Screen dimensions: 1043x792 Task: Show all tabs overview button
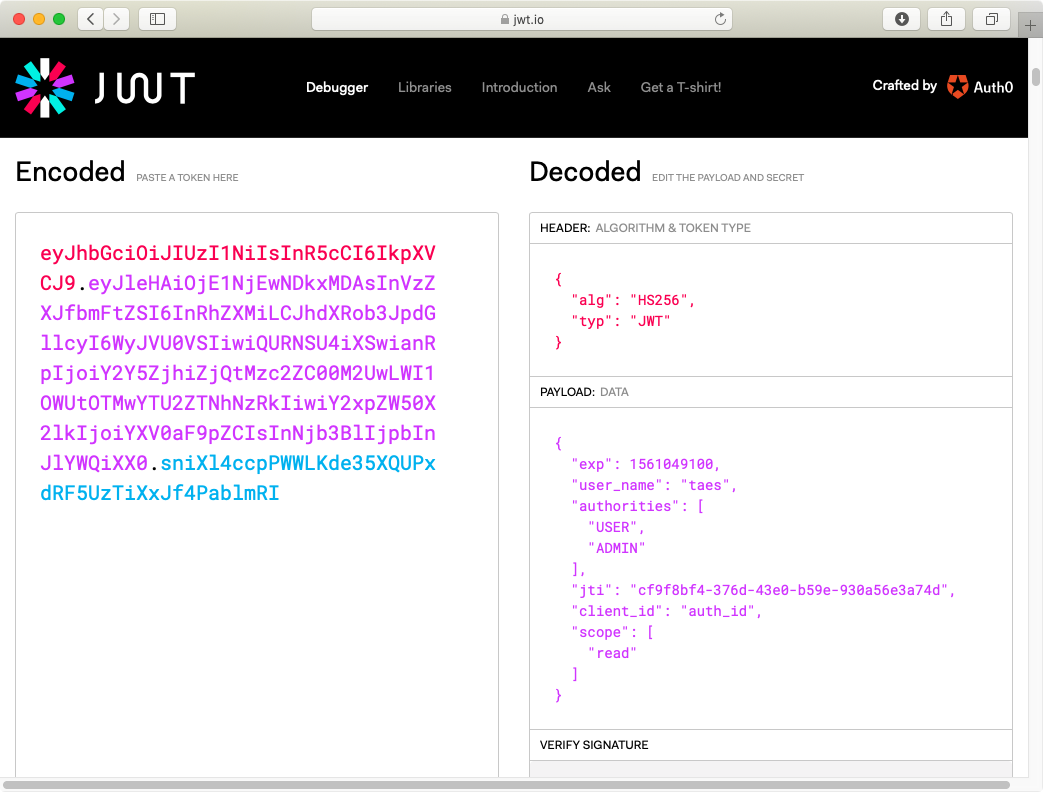tap(992, 19)
